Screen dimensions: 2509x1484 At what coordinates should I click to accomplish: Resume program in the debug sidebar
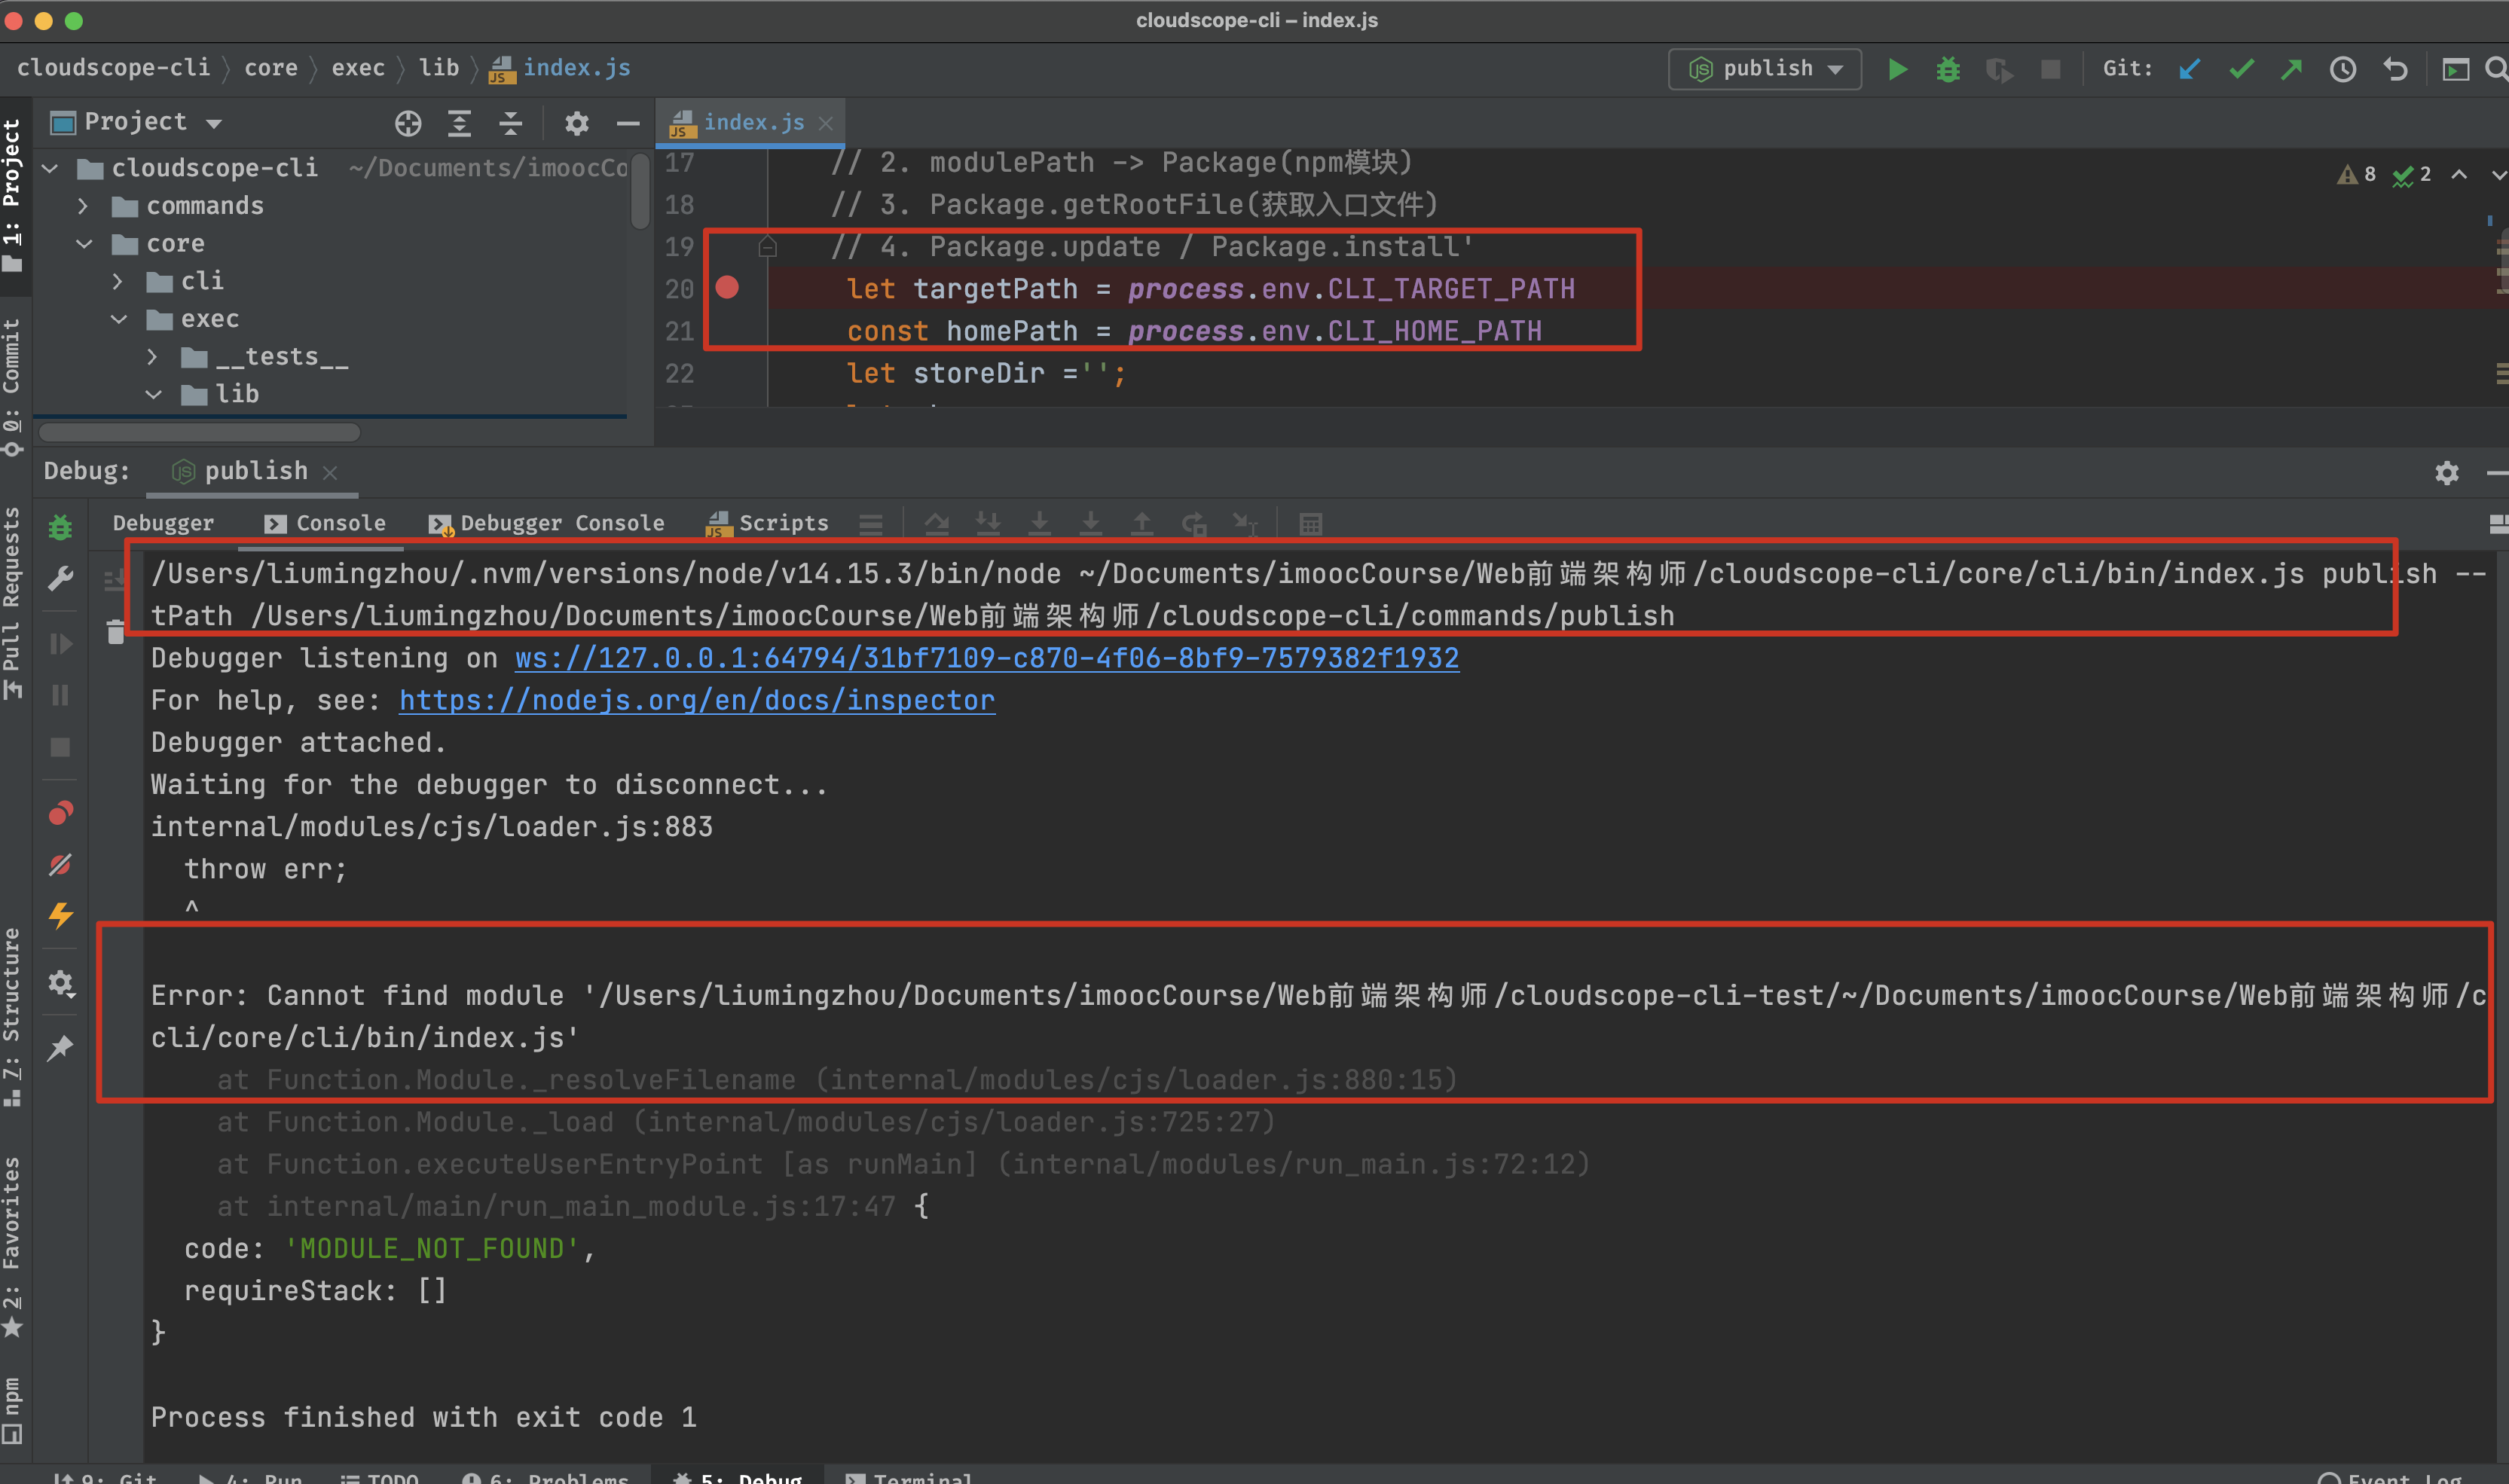point(61,643)
